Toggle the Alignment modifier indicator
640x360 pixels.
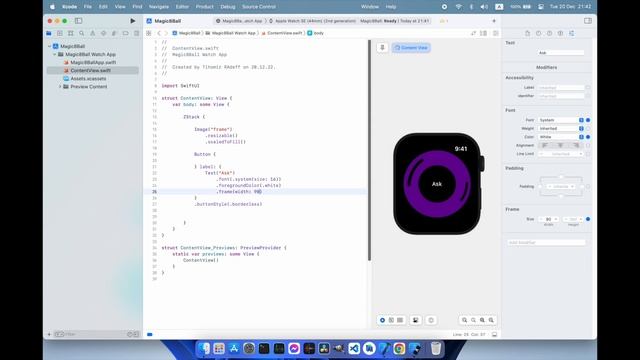coord(588,145)
